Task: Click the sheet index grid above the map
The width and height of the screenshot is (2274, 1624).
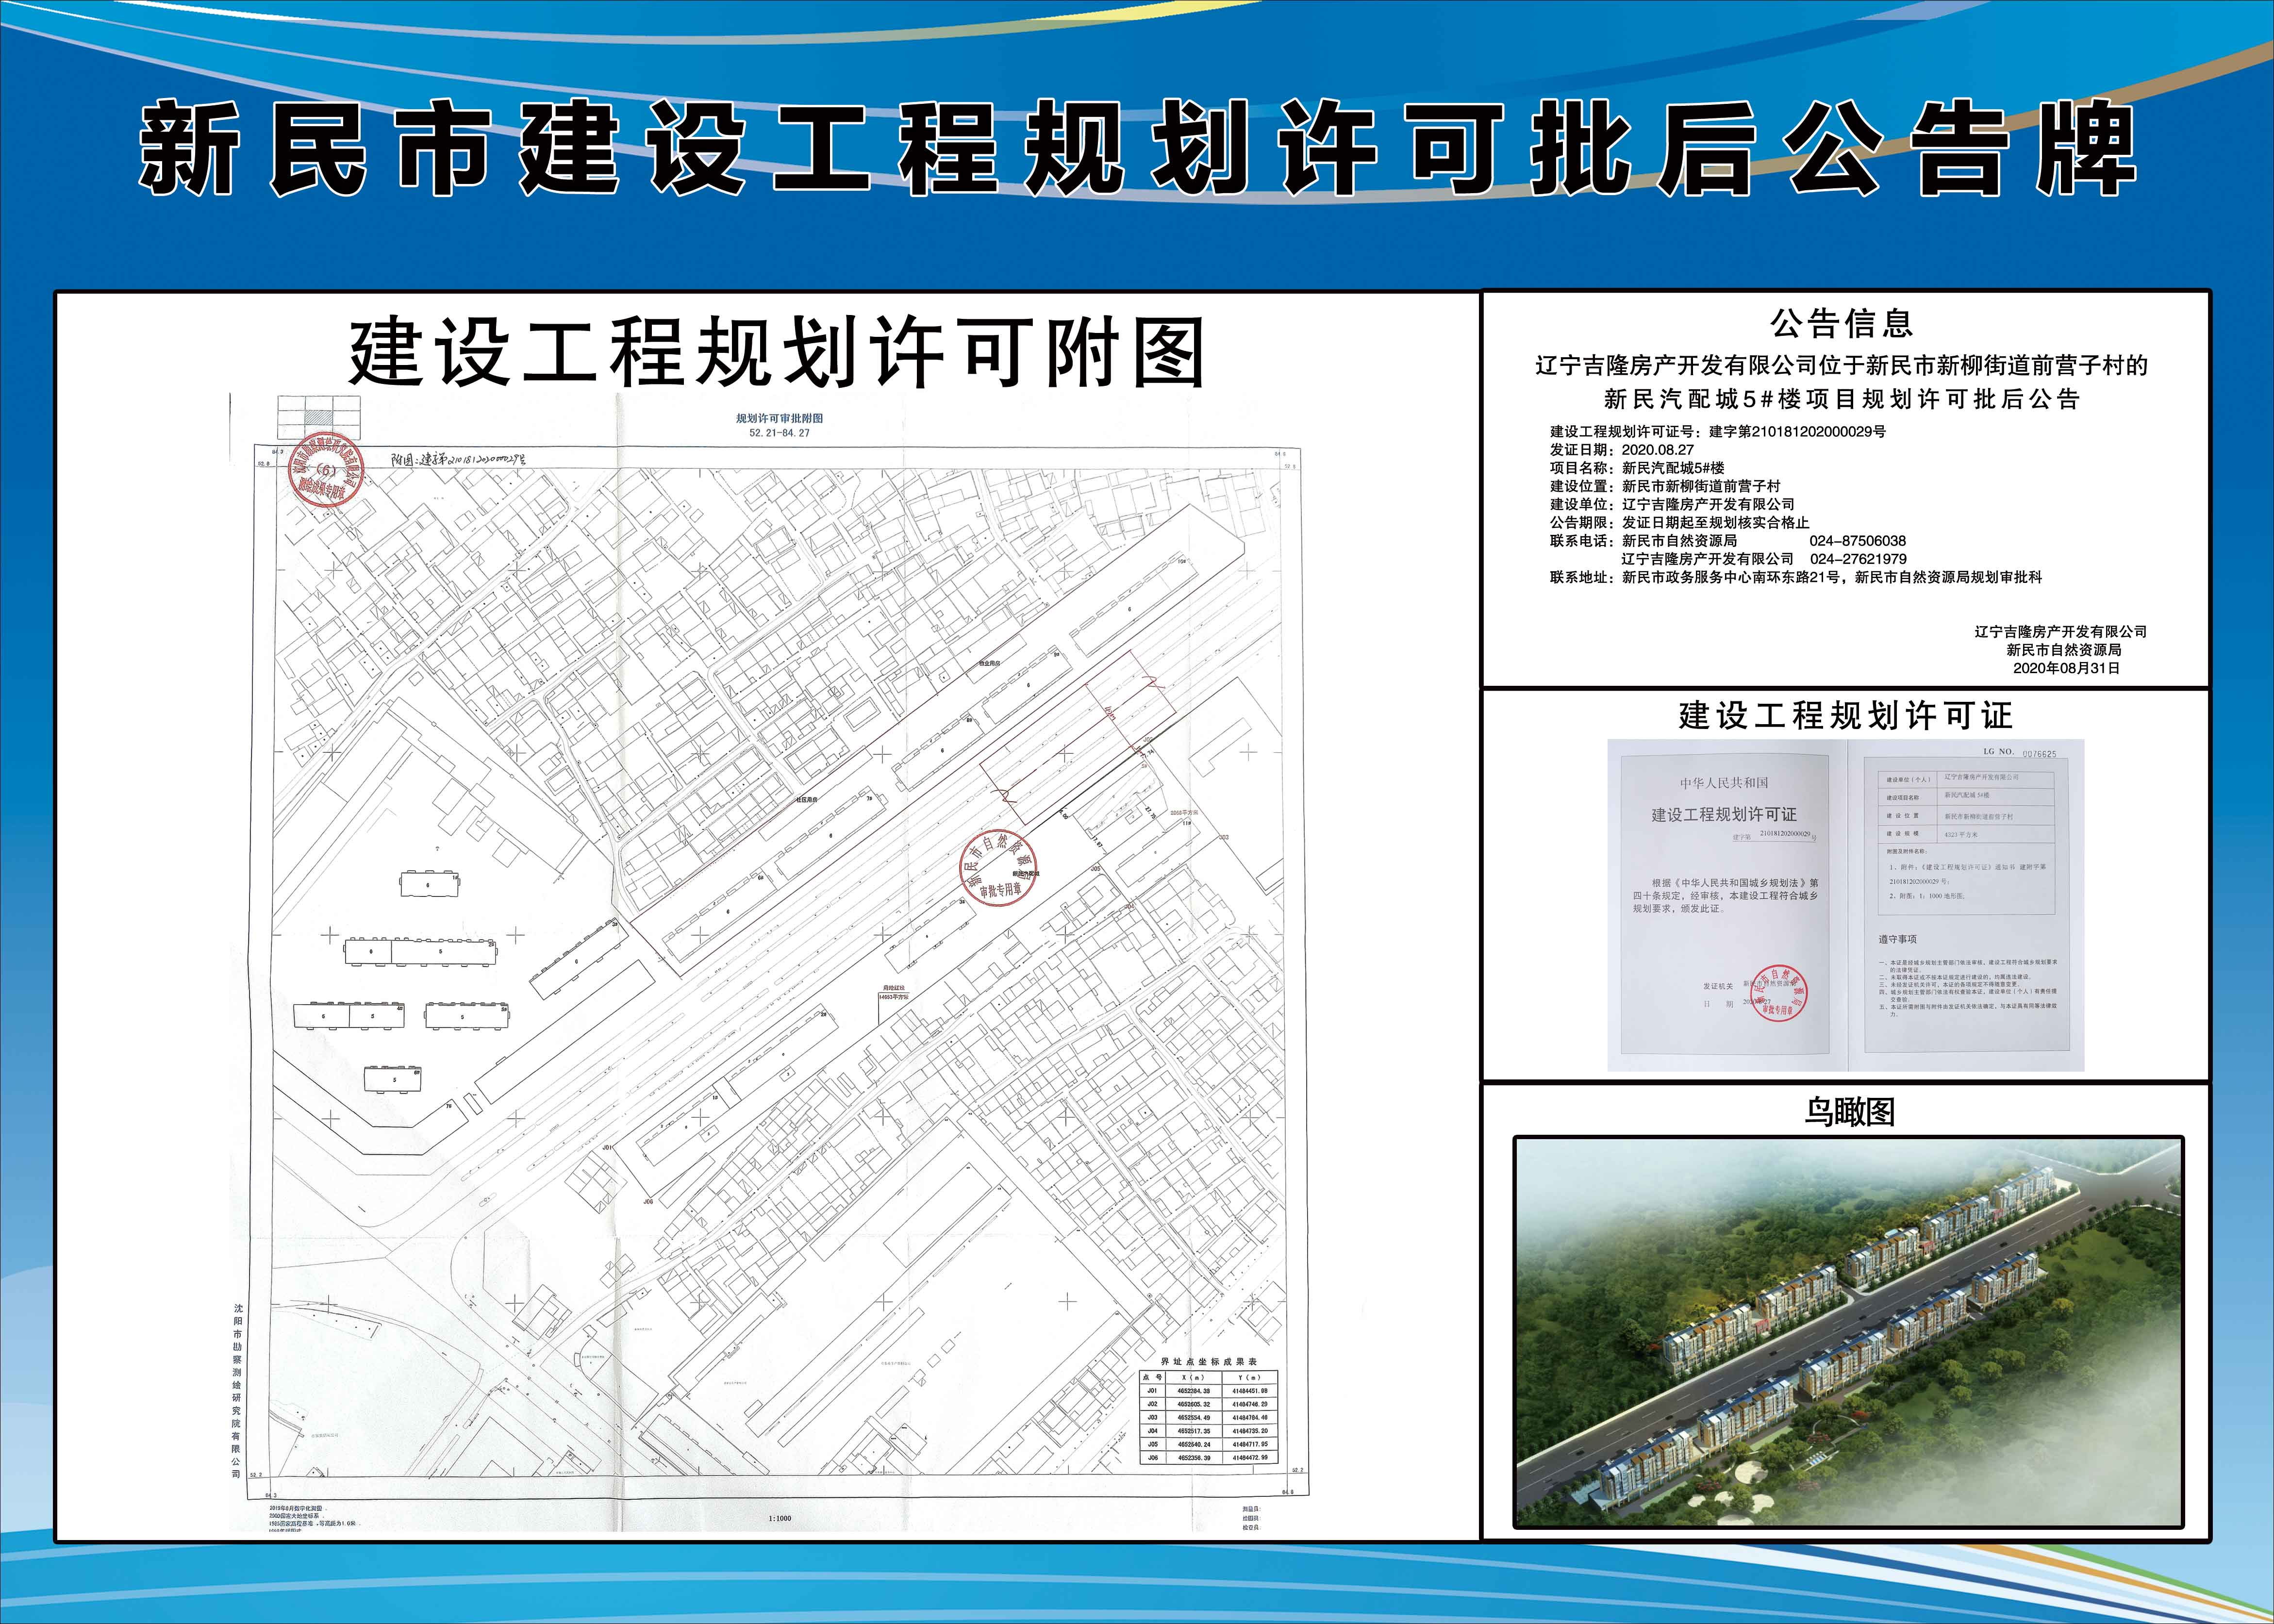Action: [x=318, y=419]
